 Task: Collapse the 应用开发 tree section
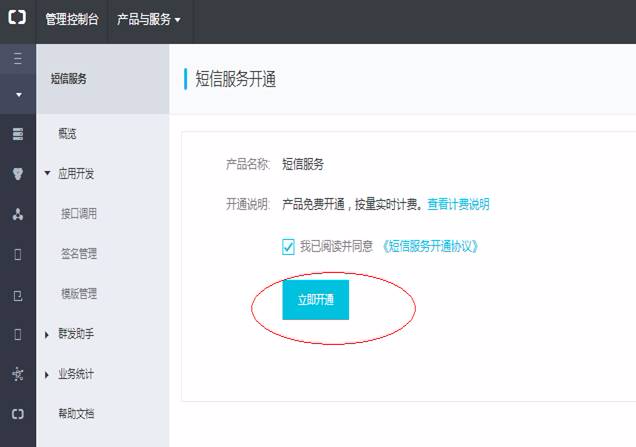47,174
